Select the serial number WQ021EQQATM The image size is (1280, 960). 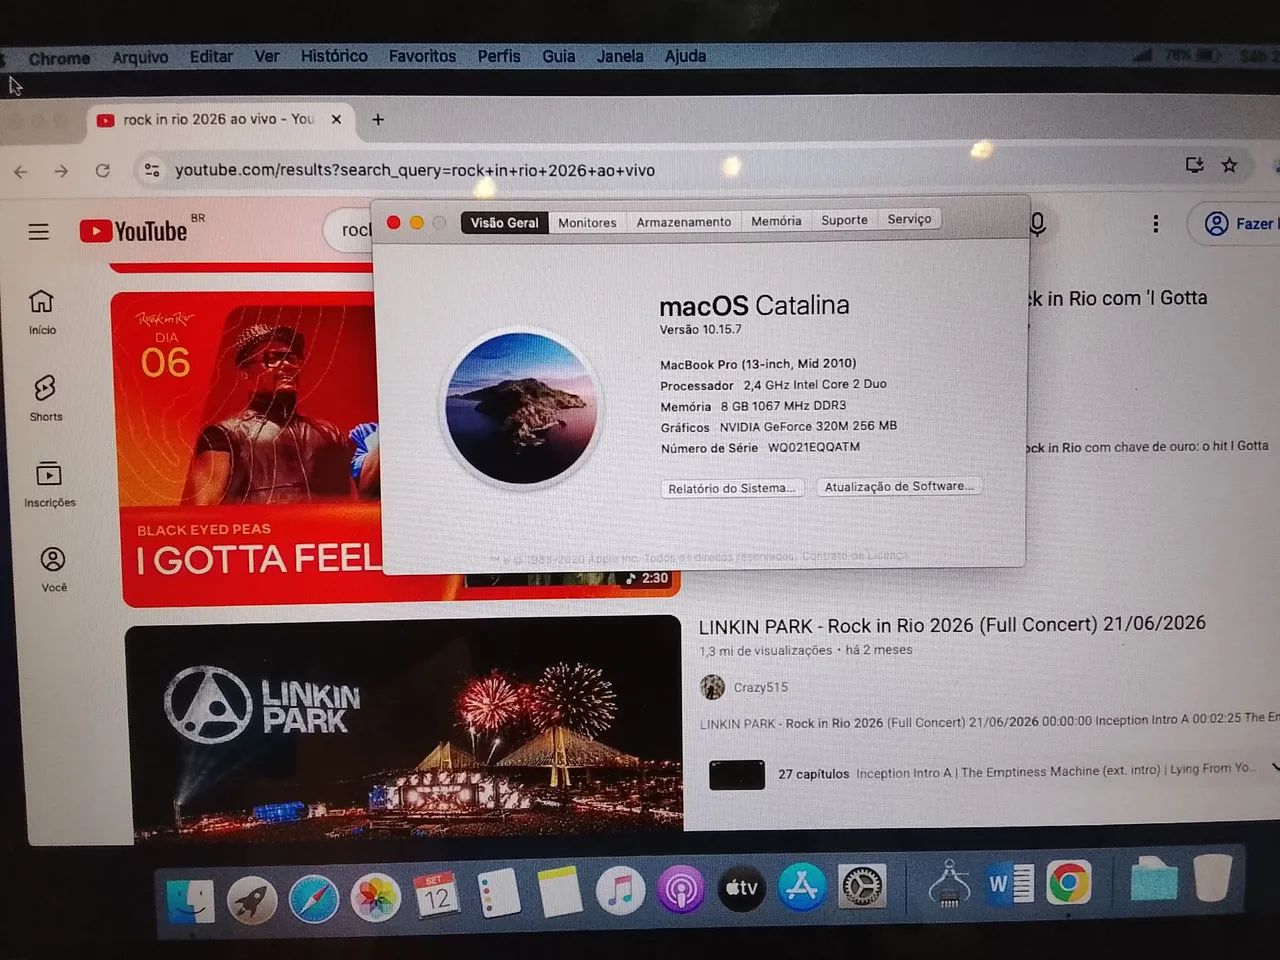point(814,447)
